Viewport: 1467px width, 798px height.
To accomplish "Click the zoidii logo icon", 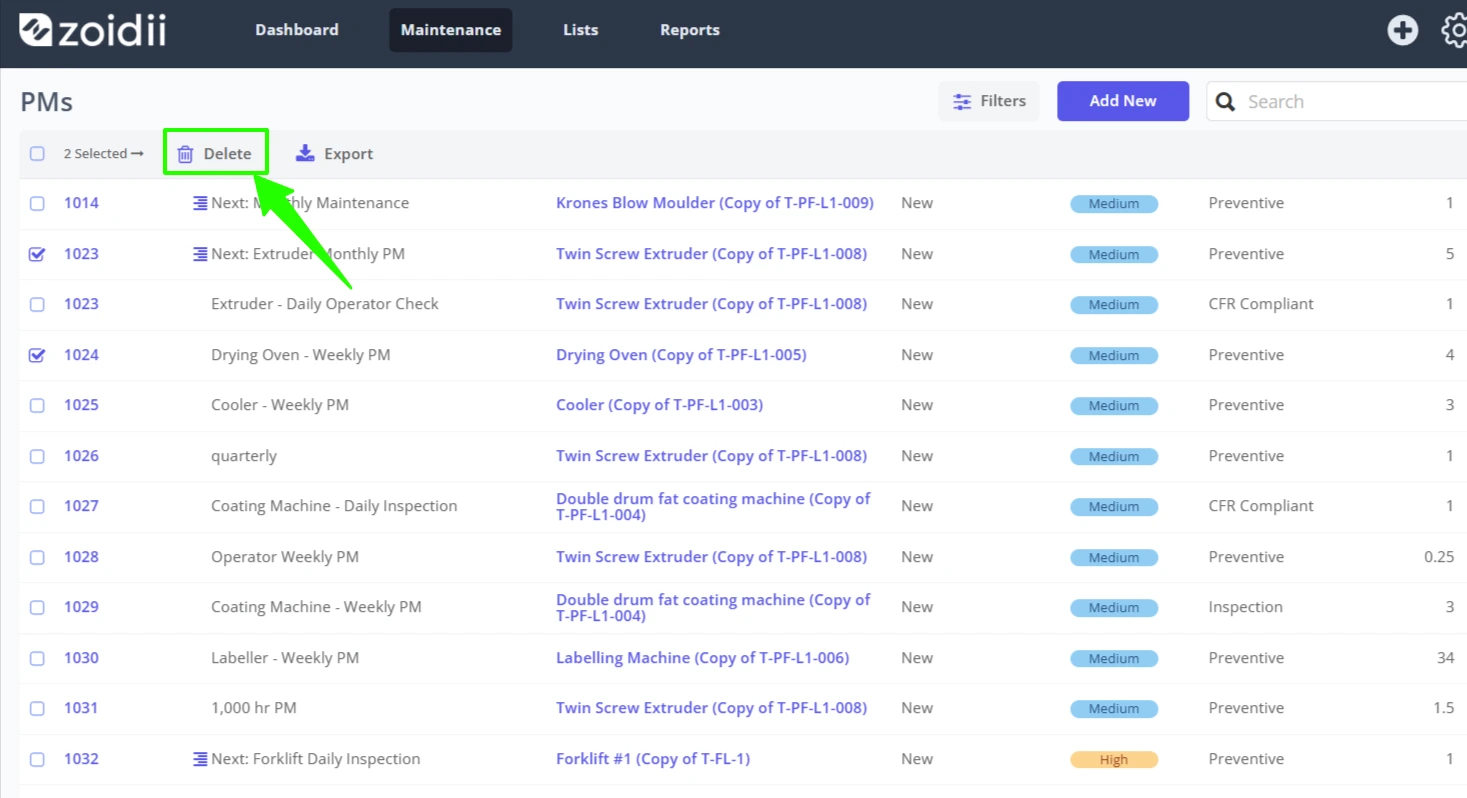I will point(35,30).
